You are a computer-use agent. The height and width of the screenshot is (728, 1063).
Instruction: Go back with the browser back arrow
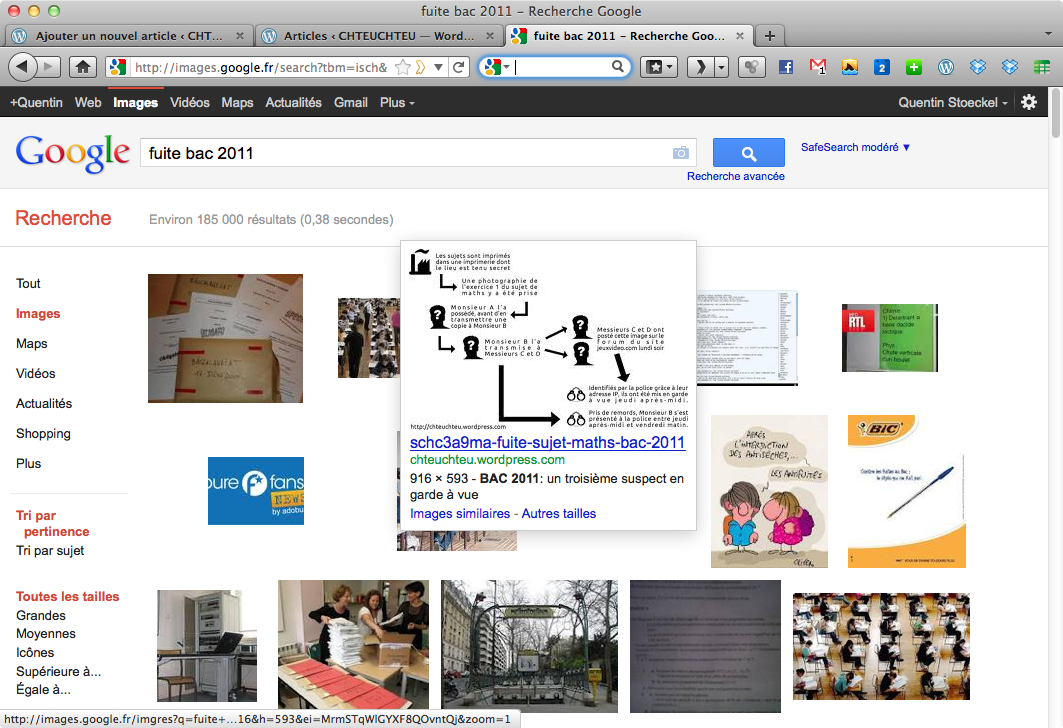pos(22,66)
